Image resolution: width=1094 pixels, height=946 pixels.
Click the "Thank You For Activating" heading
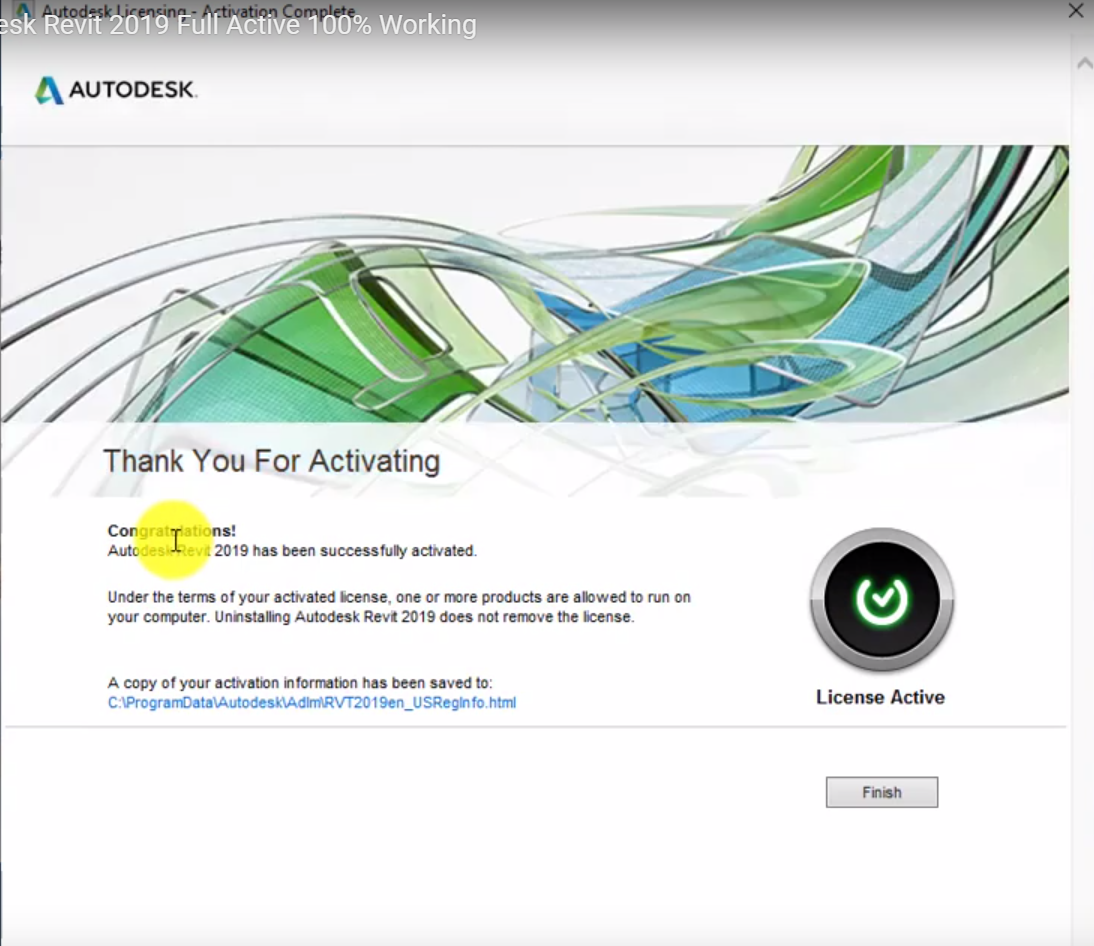tap(271, 461)
